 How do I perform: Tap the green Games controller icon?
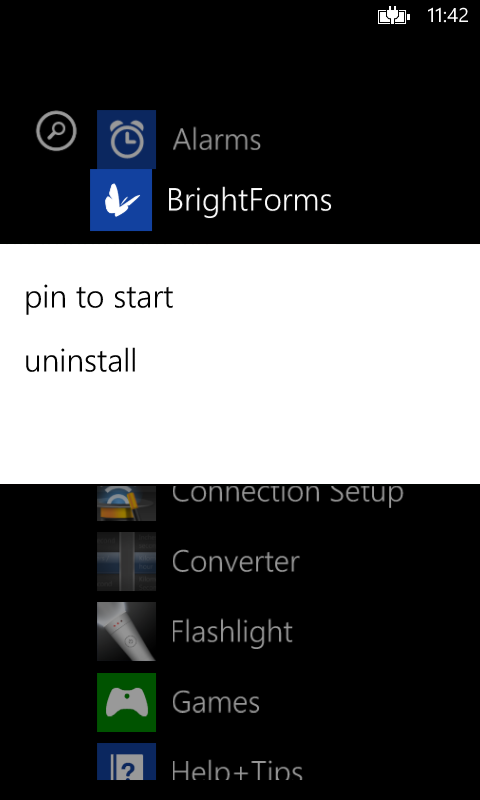click(127, 703)
